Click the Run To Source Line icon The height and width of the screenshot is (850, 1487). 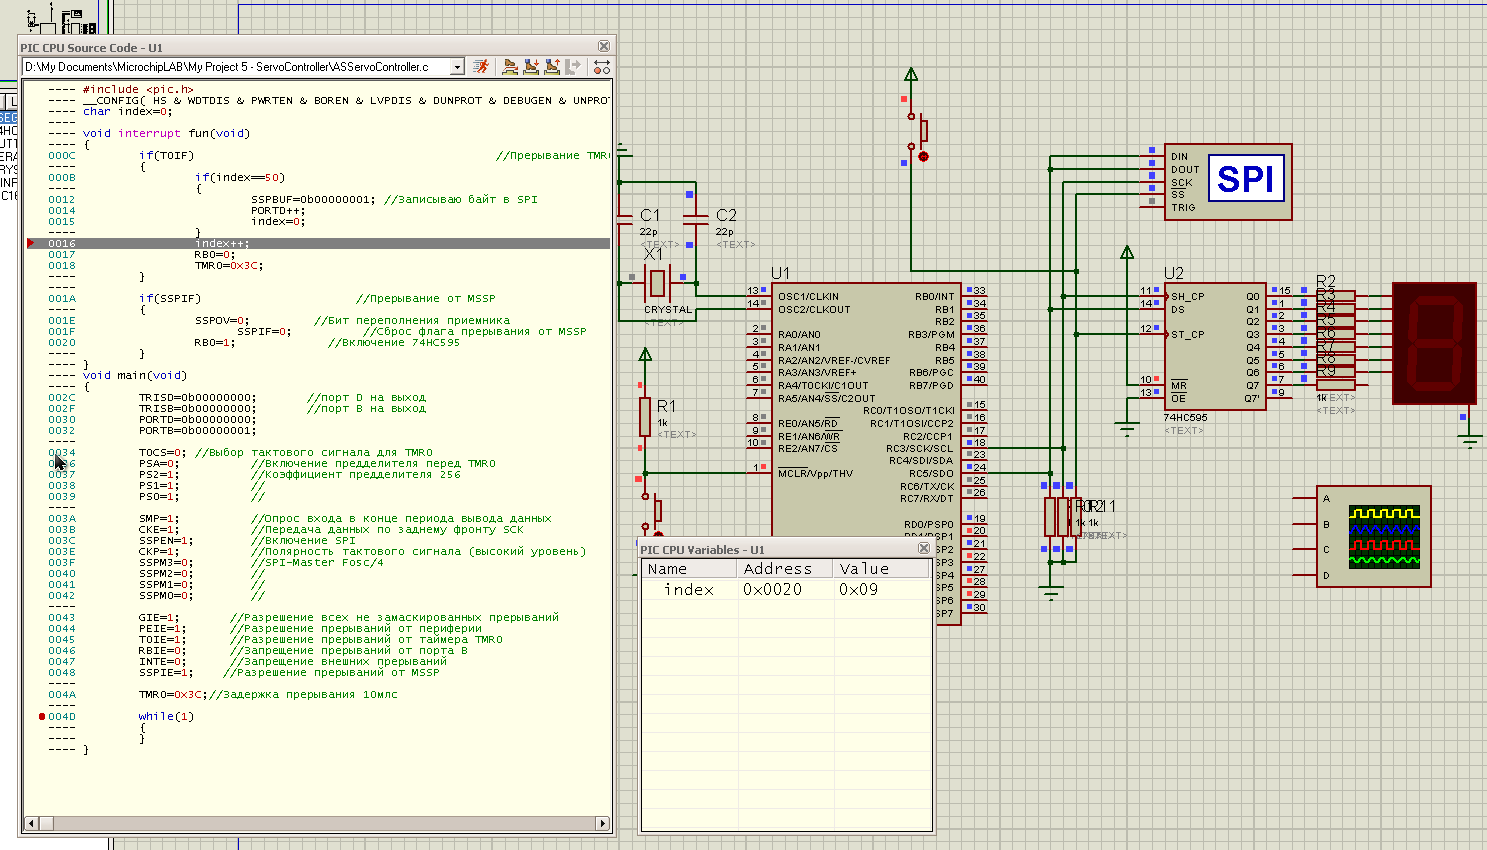coord(573,67)
